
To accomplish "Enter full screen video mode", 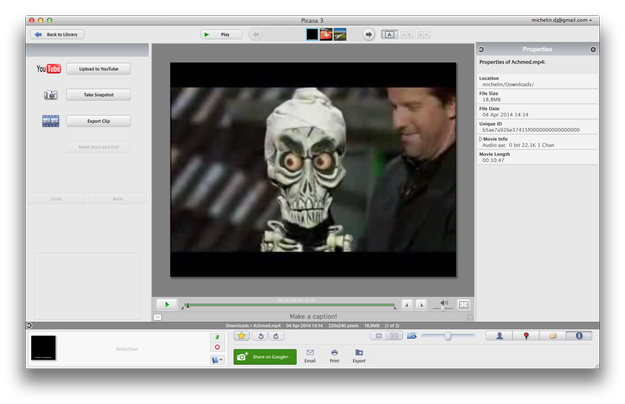I will [464, 304].
